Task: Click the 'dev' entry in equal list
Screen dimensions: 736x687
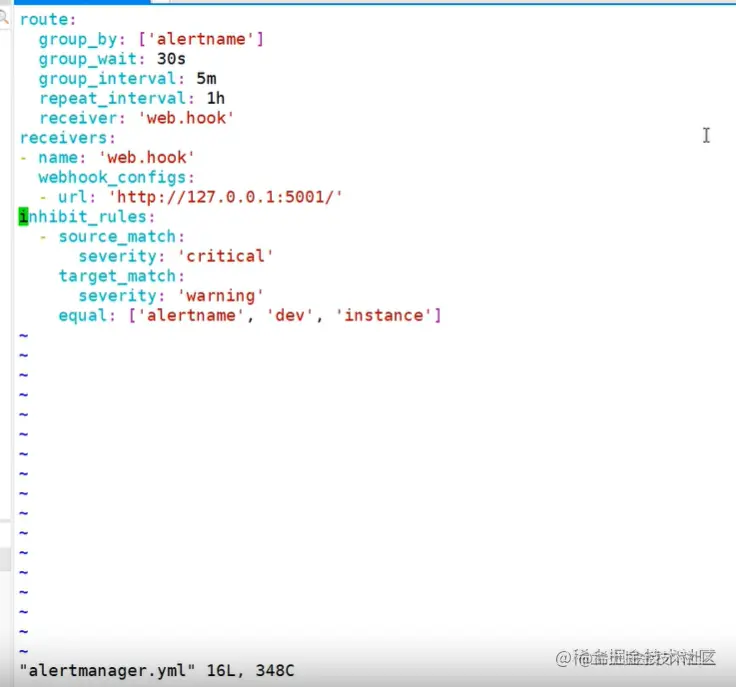Action: (290, 315)
